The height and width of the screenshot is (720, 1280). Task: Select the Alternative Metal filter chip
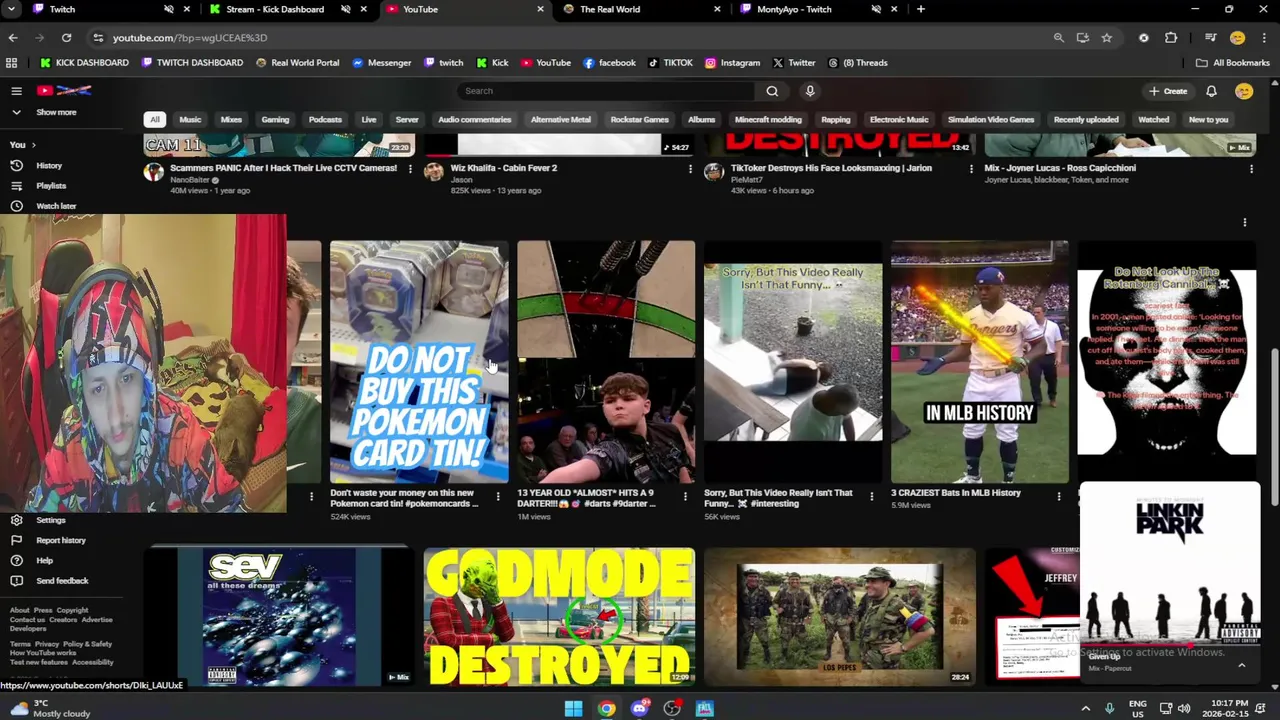tap(560, 119)
